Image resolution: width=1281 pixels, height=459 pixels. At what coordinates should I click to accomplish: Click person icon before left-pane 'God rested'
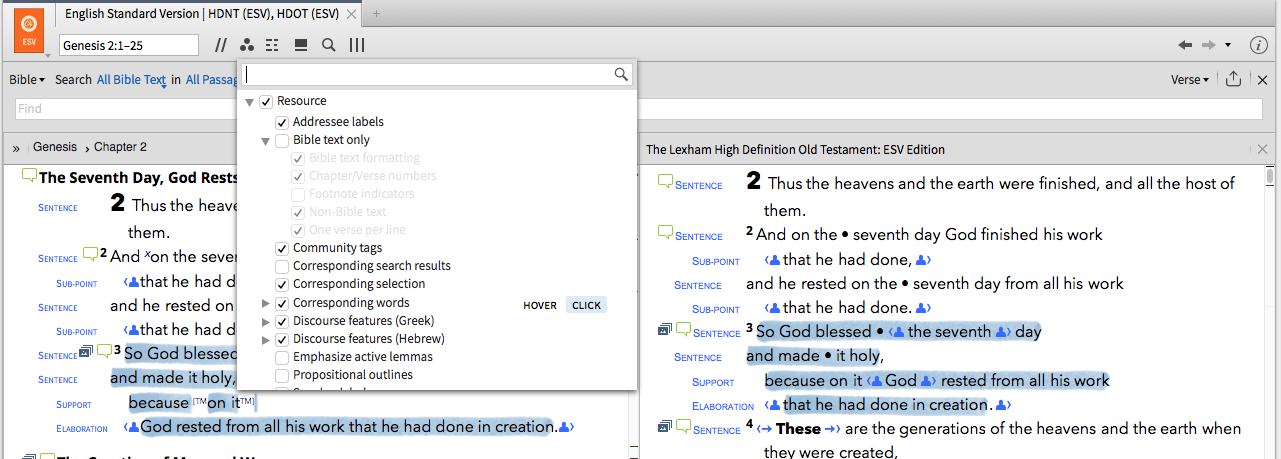(x=132, y=427)
